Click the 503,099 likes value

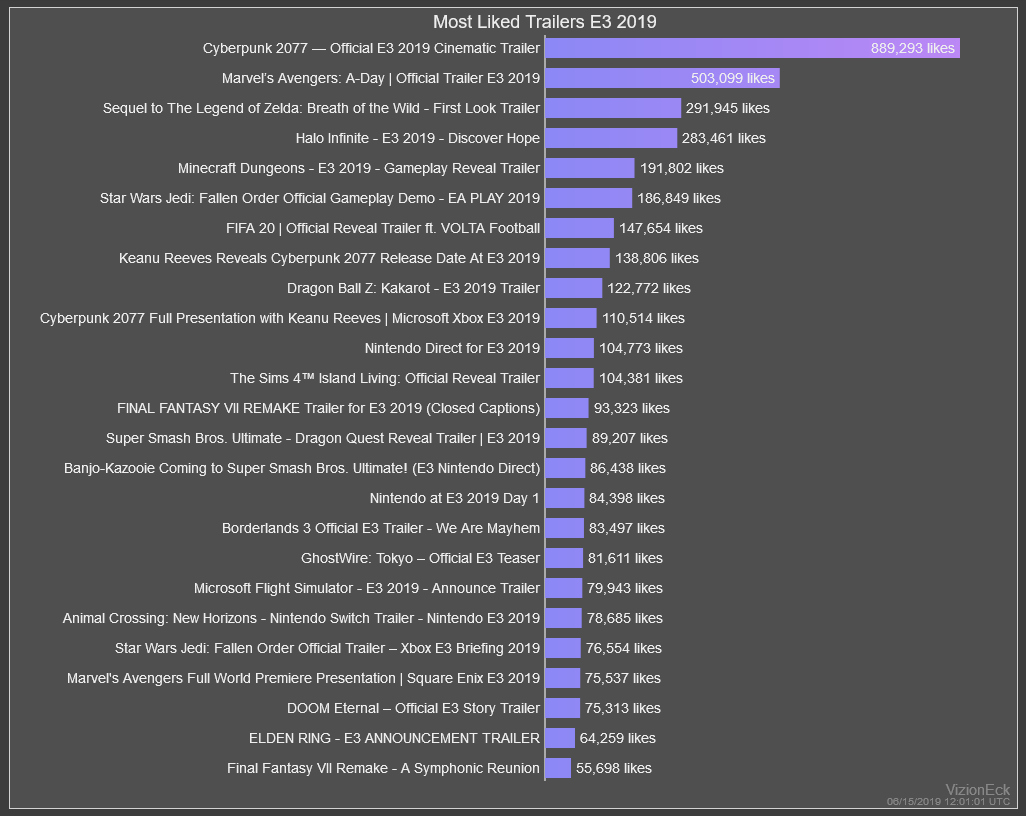733,78
